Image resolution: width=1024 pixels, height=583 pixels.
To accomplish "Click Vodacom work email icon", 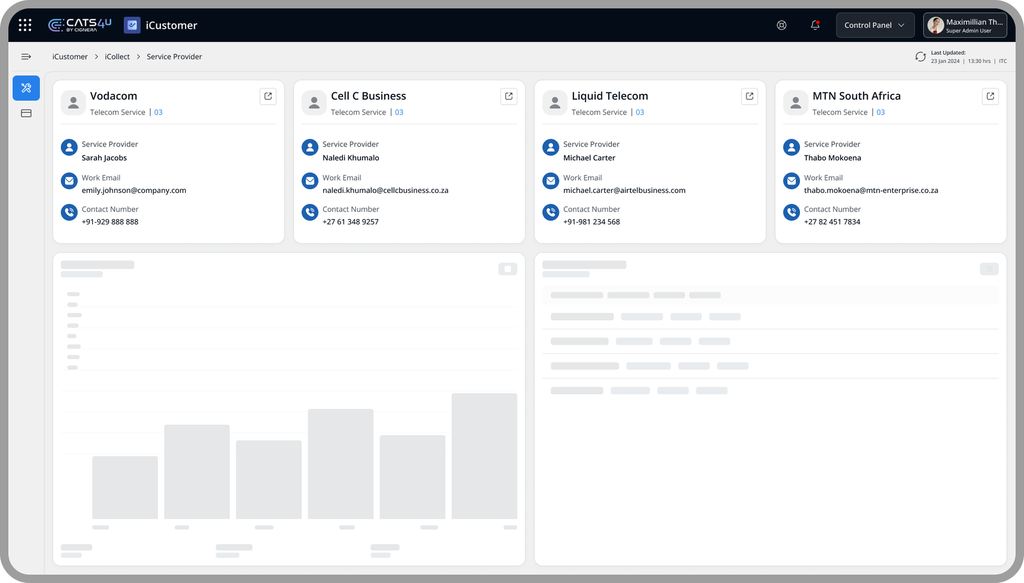I will (x=69, y=180).
